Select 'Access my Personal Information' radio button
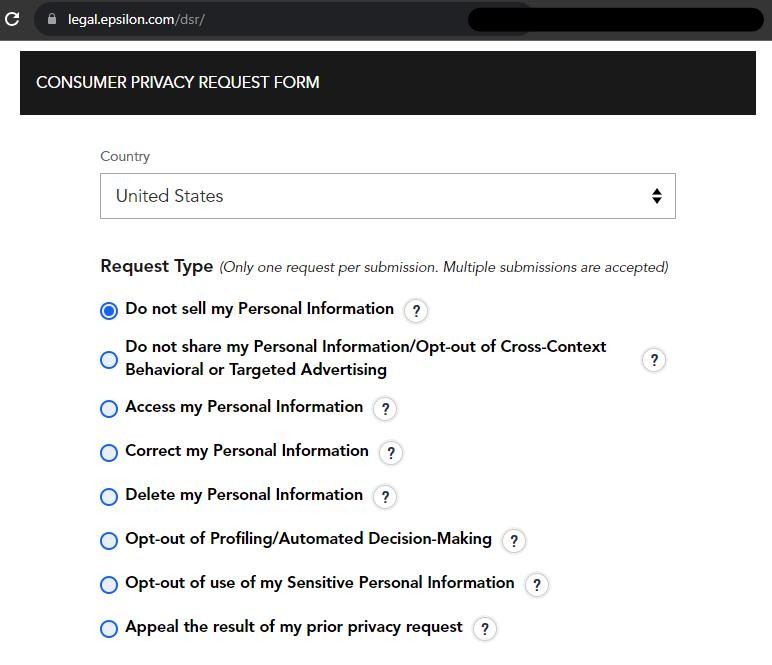Image resolution: width=772 pixels, height=665 pixels. [x=109, y=409]
